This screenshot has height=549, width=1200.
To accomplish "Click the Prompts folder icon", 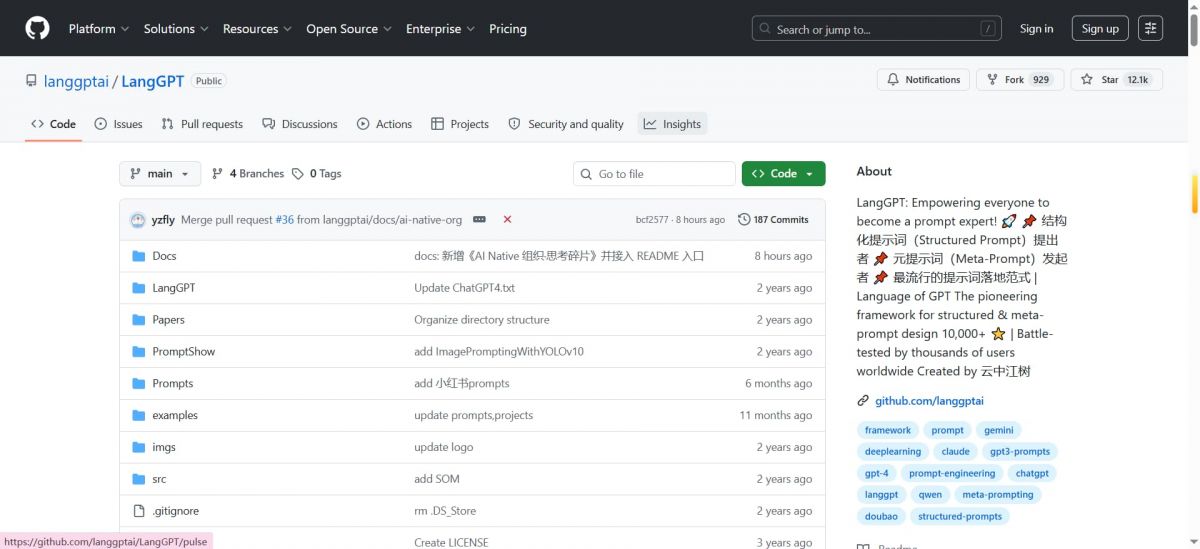I will tap(139, 384).
